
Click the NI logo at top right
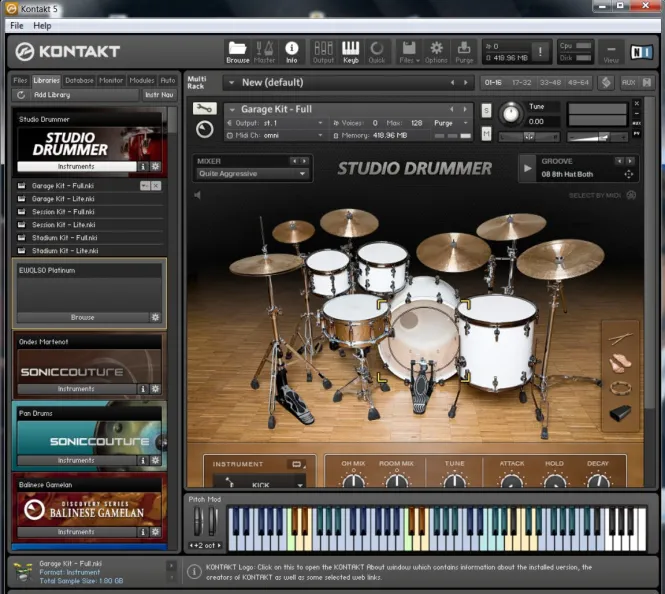[x=641, y=52]
